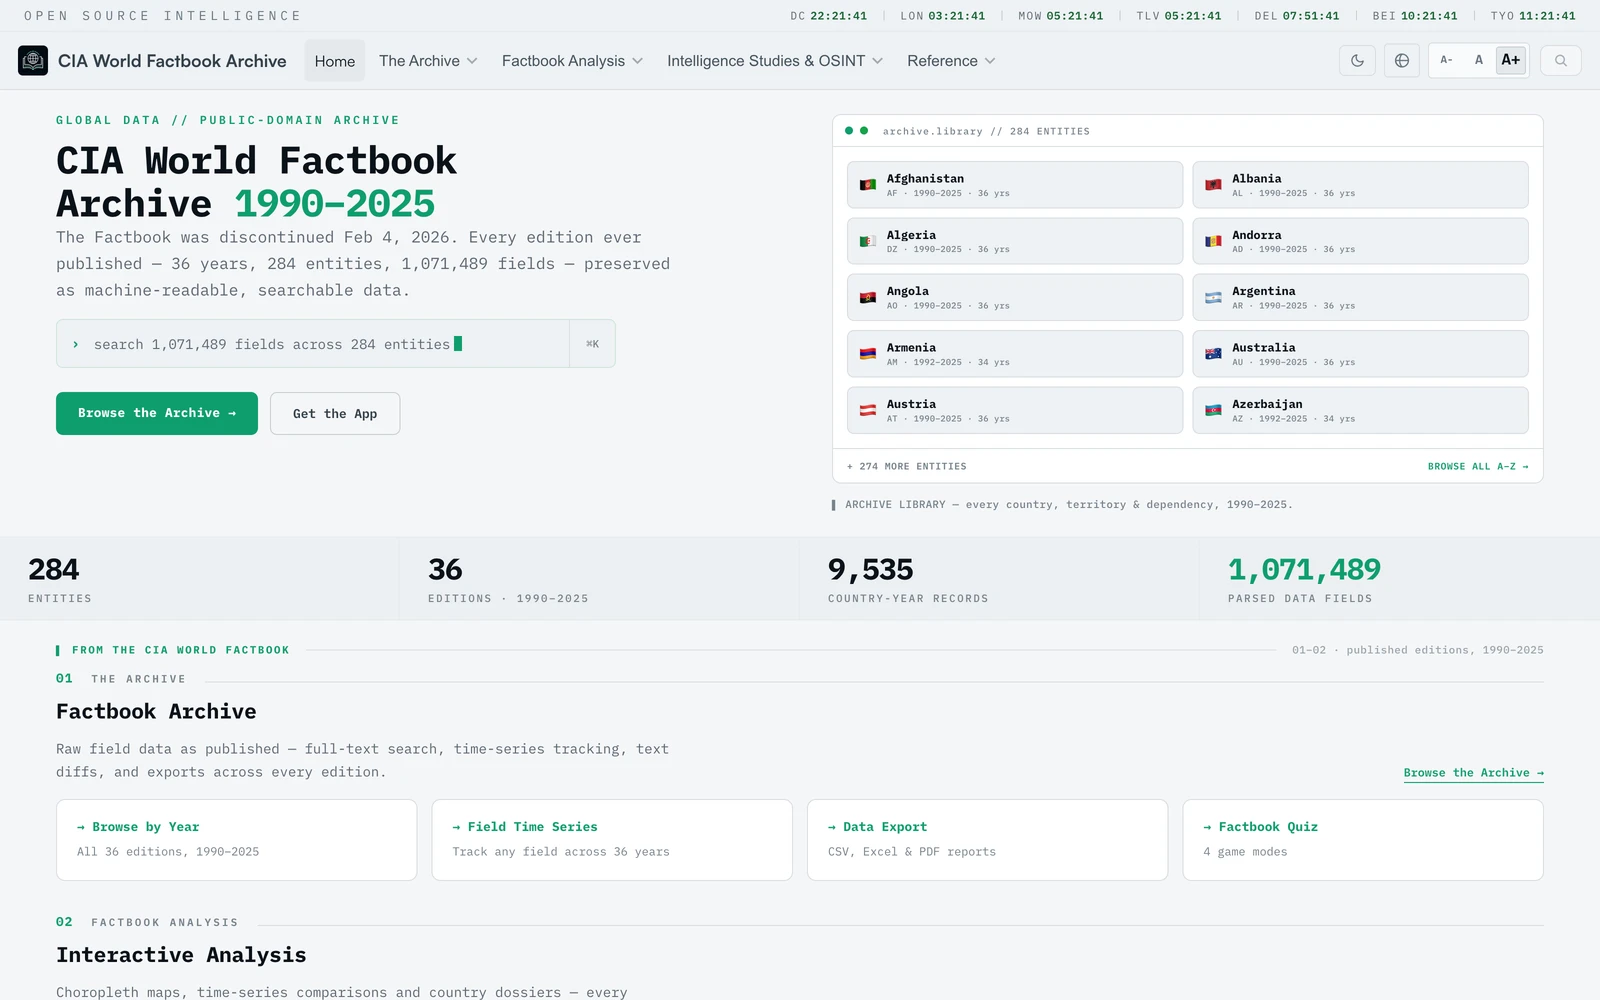This screenshot has width=1600, height=1000.
Task: Open Algeria flag icon entry
Action: click(x=868, y=241)
